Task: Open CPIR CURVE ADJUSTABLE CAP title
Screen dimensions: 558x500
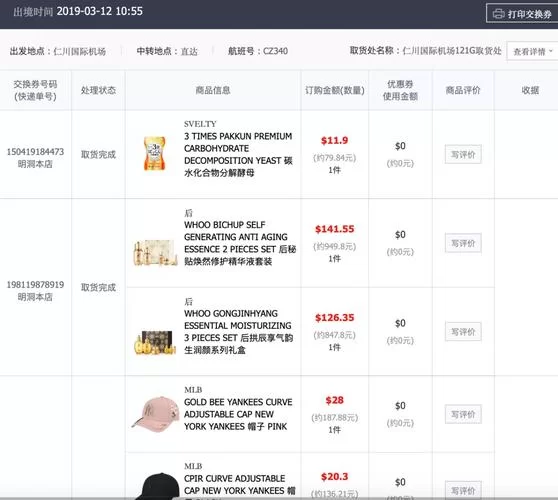Action: pyautogui.click(x=239, y=485)
